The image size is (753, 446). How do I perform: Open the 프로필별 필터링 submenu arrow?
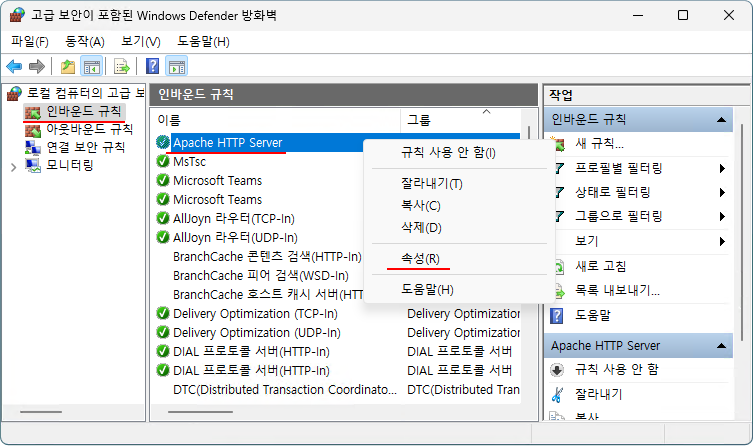pyautogui.click(x=722, y=169)
